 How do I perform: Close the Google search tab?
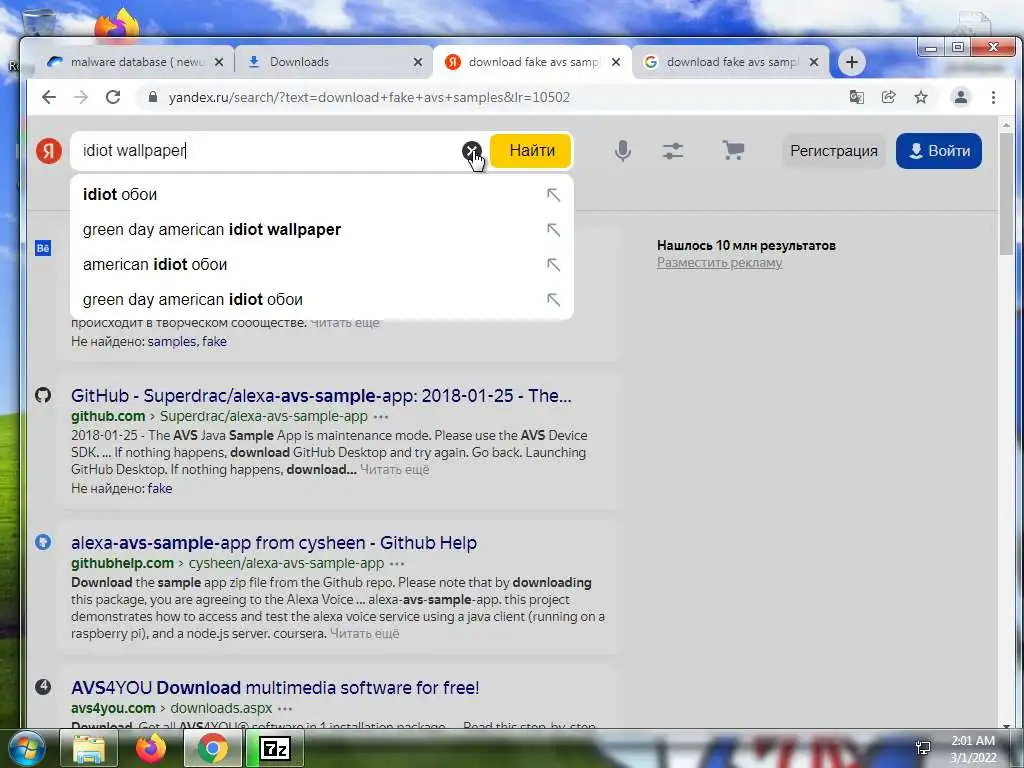pyautogui.click(x=814, y=62)
